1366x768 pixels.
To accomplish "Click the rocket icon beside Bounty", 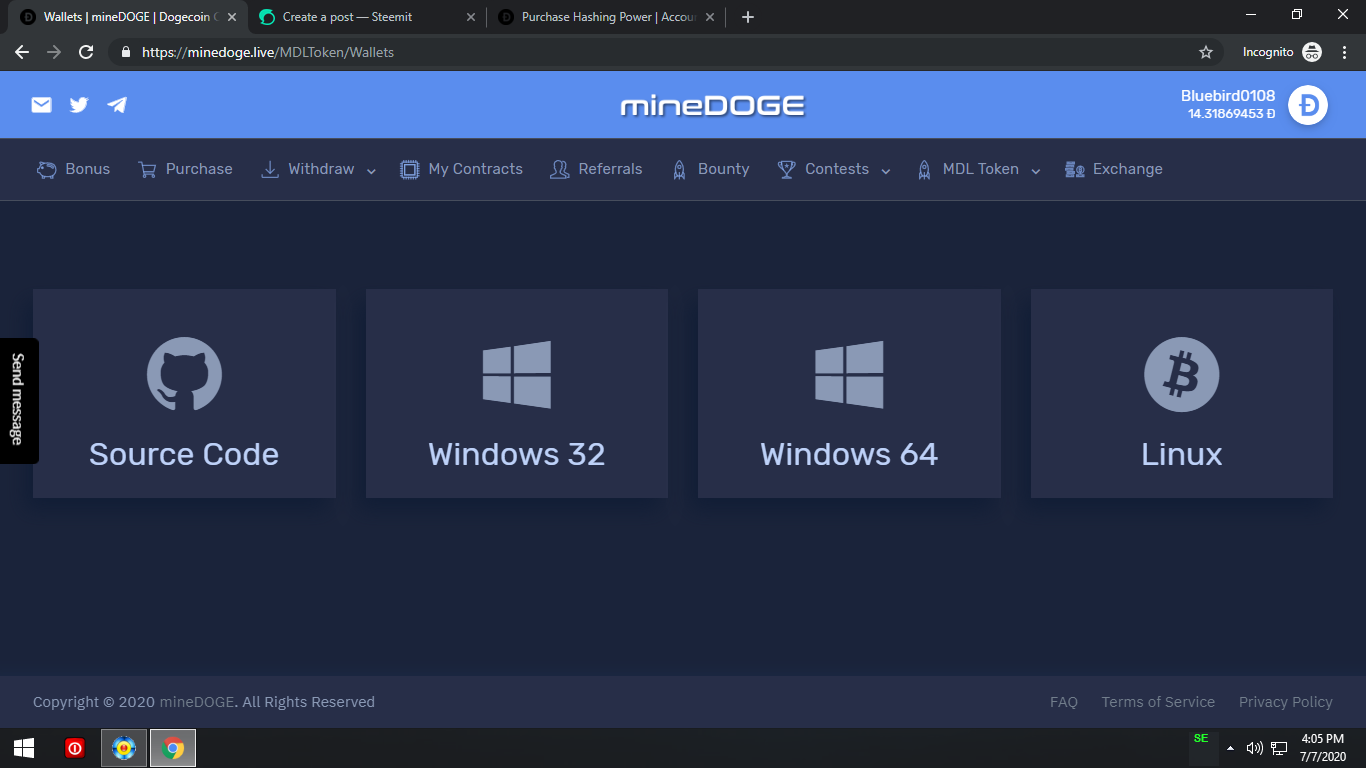I will coord(679,170).
